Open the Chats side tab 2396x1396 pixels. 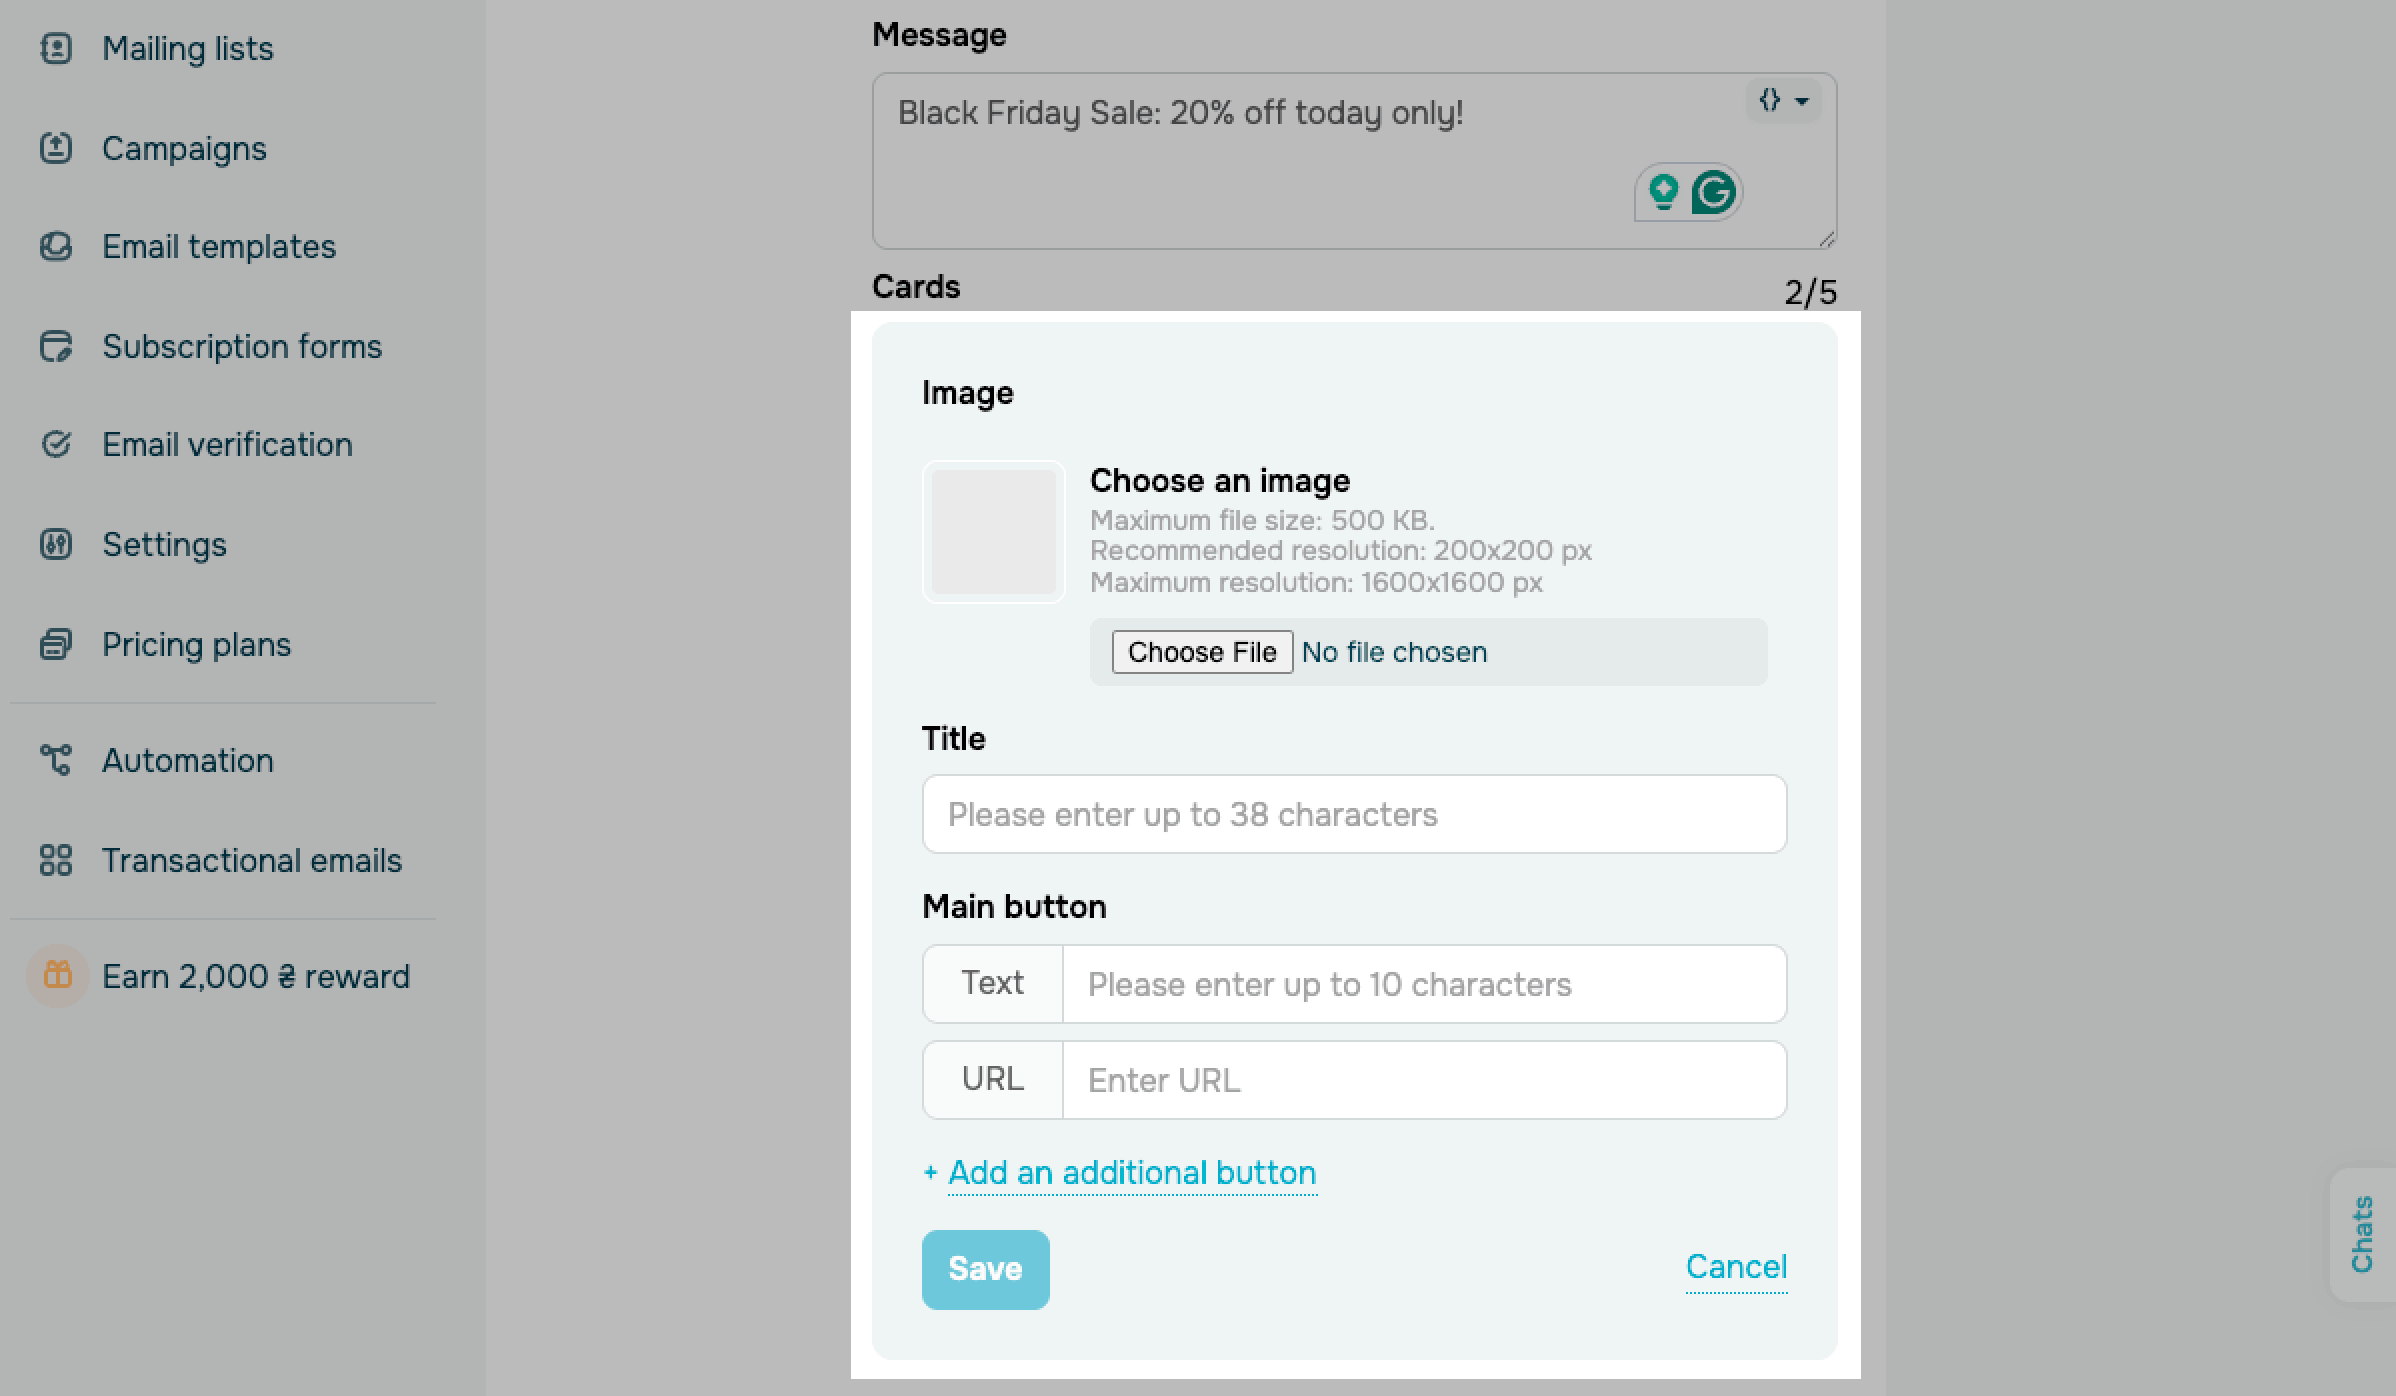2362,1234
